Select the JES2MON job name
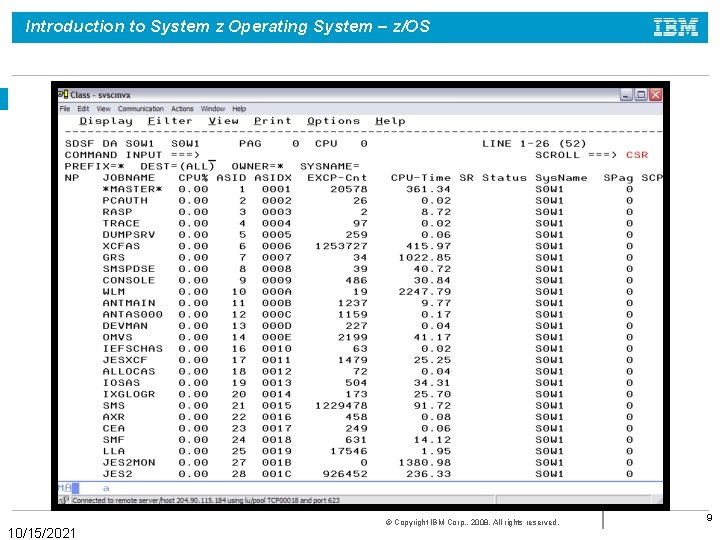 129,463
